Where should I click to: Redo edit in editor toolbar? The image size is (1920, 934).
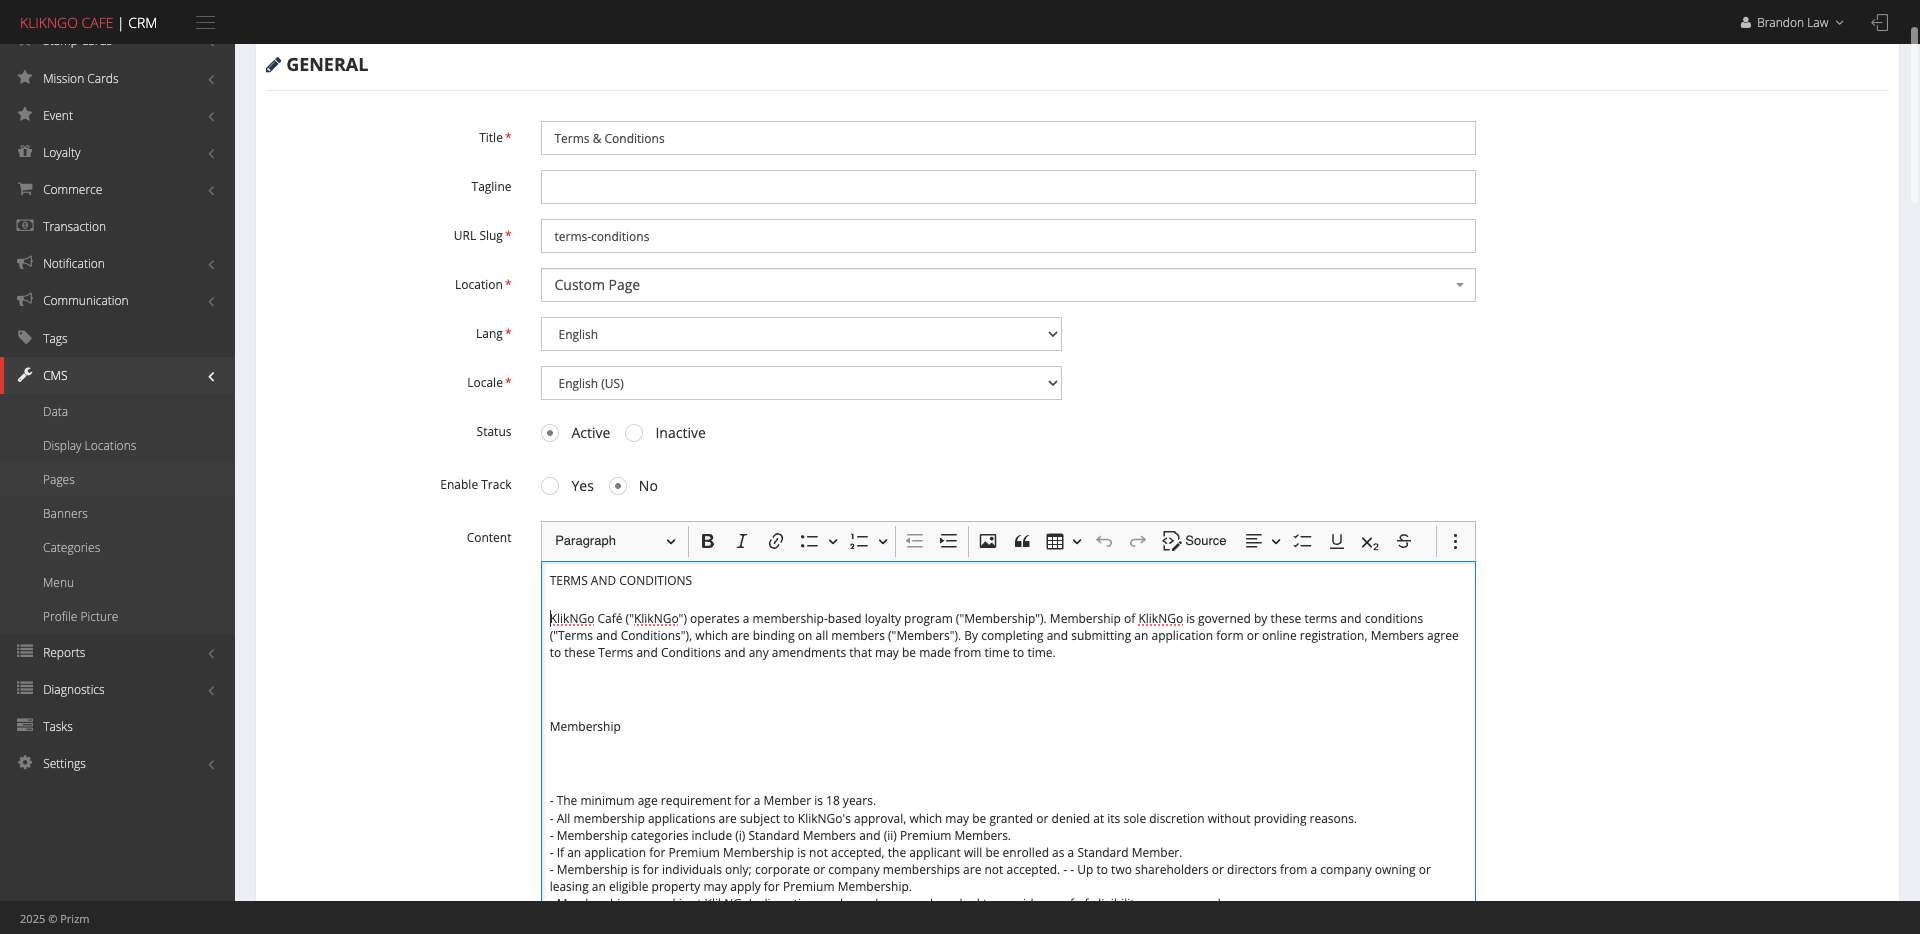point(1138,541)
